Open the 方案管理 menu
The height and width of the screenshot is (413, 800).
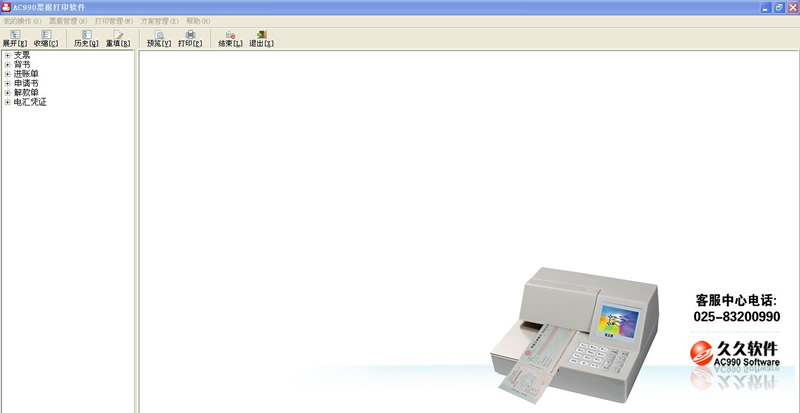tap(159, 21)
